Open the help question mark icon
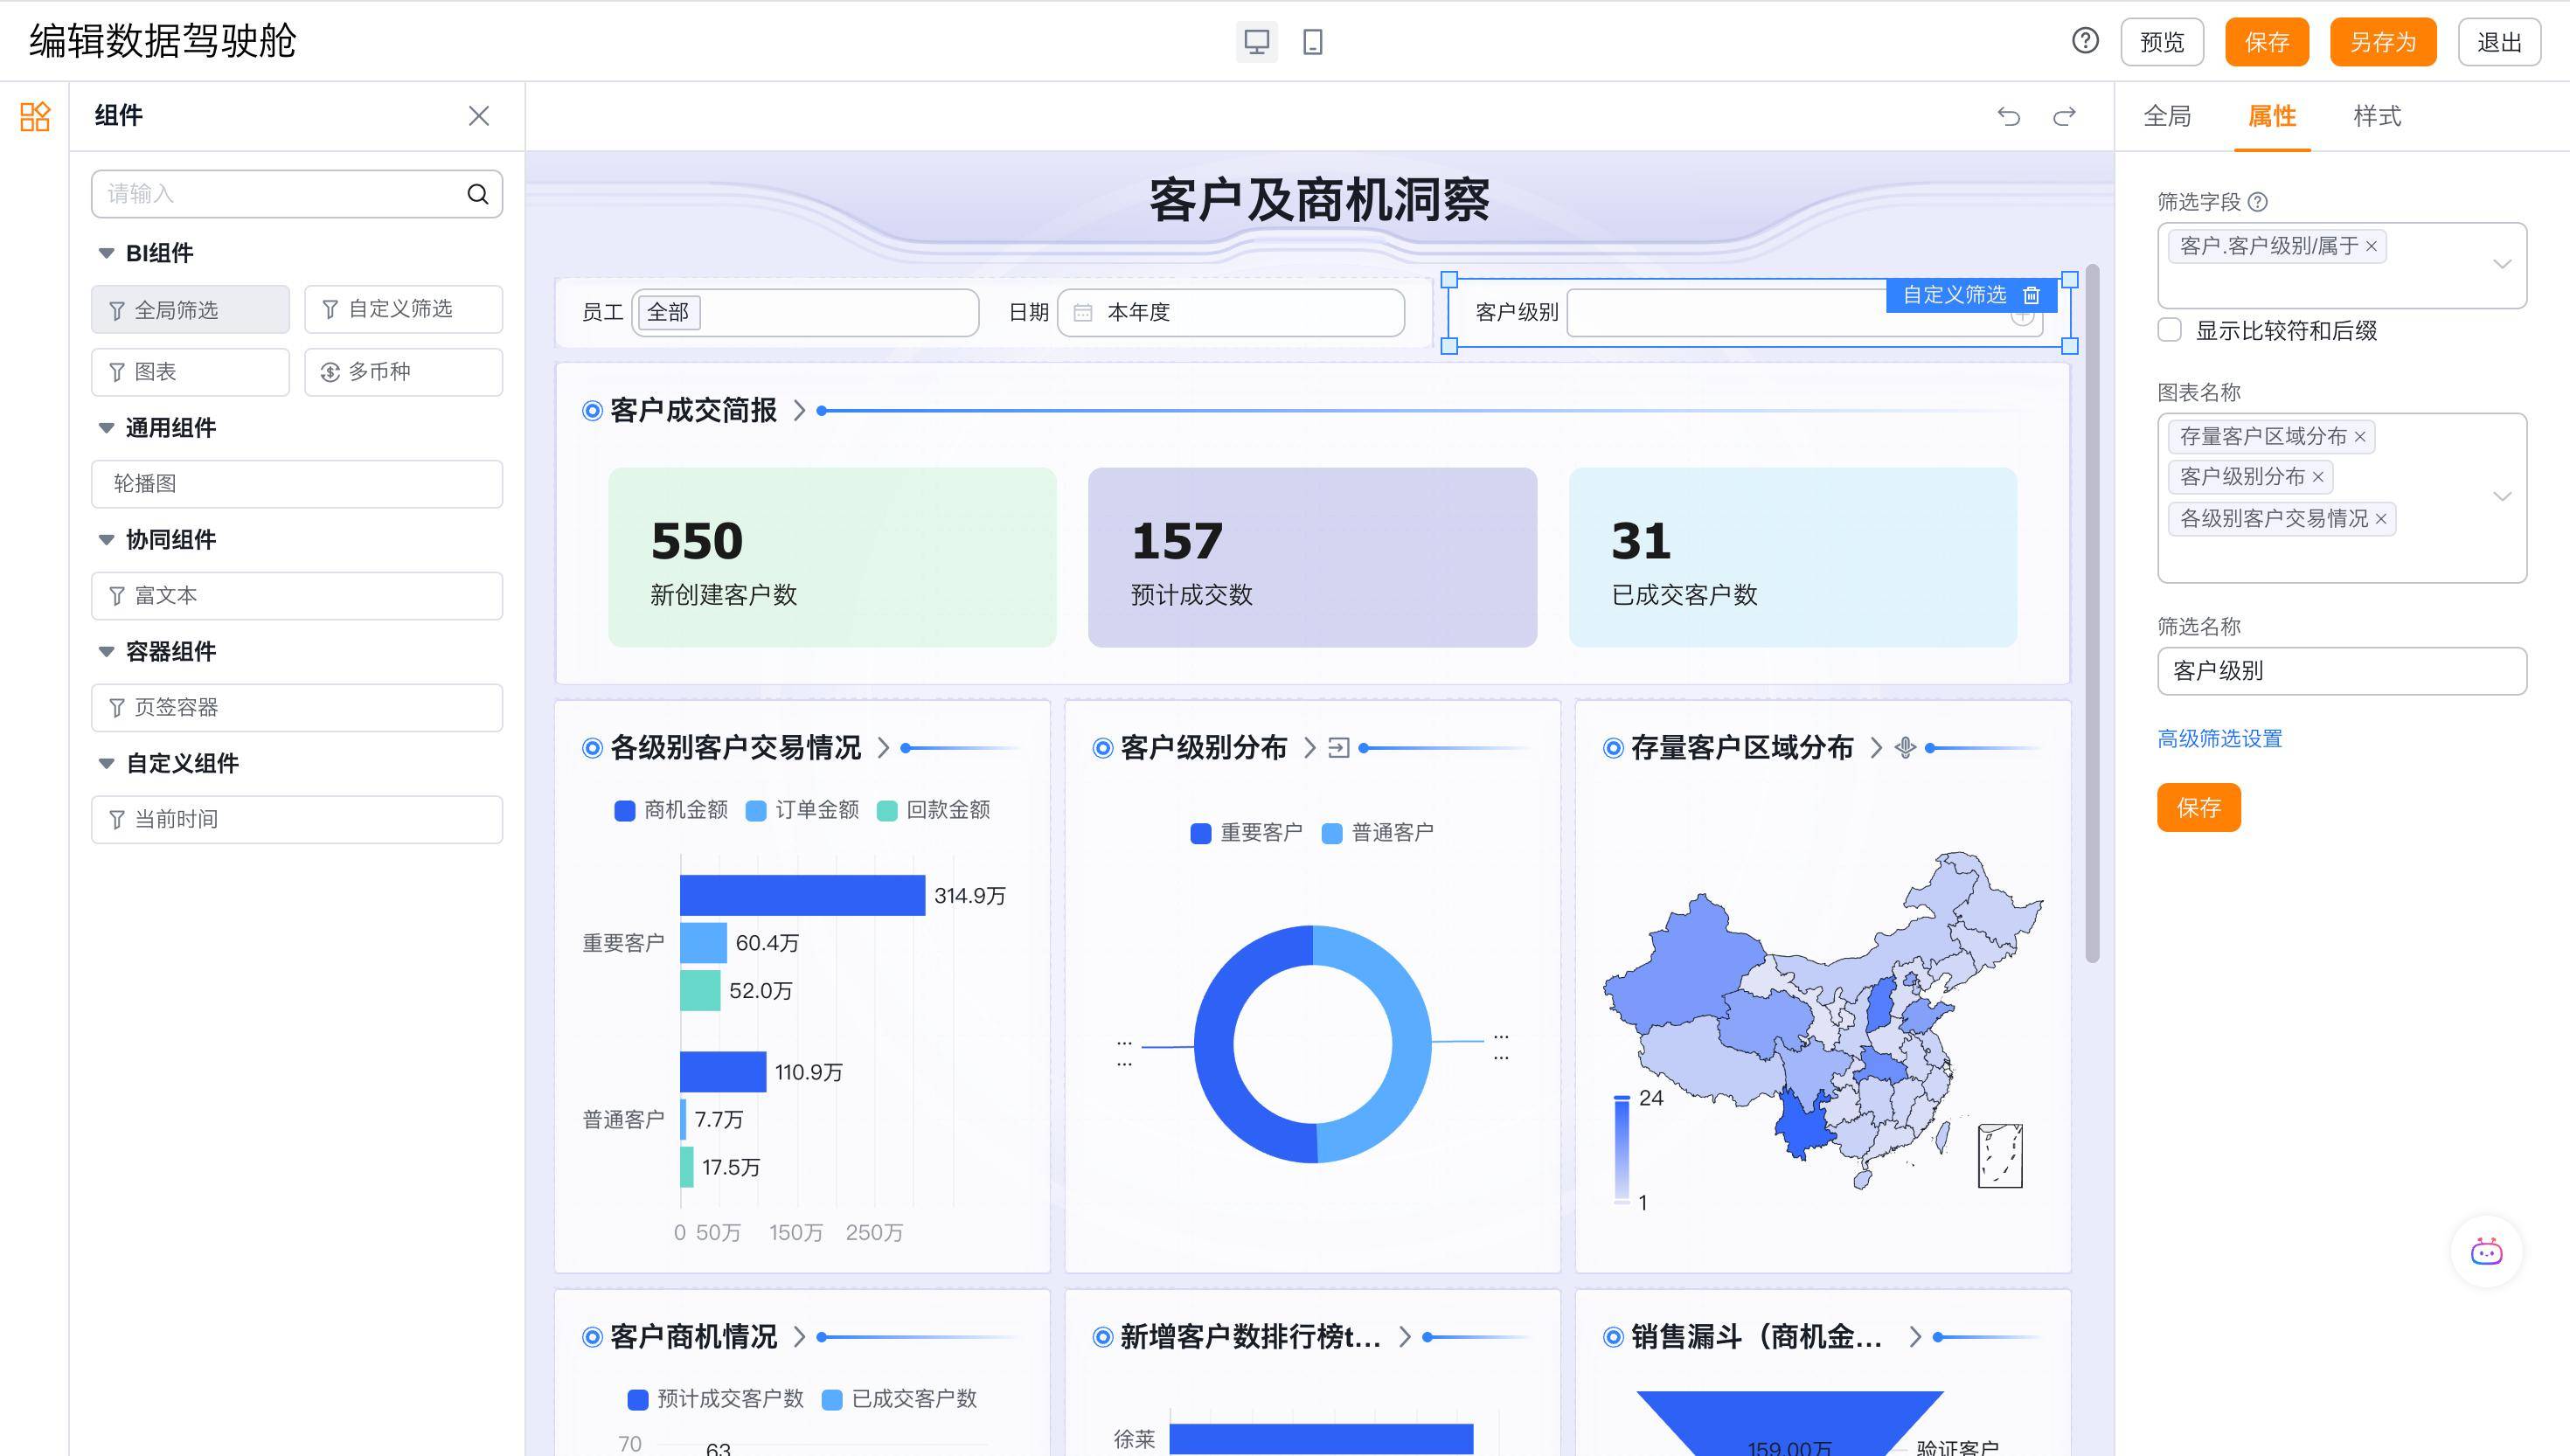 pos(2085,41)
